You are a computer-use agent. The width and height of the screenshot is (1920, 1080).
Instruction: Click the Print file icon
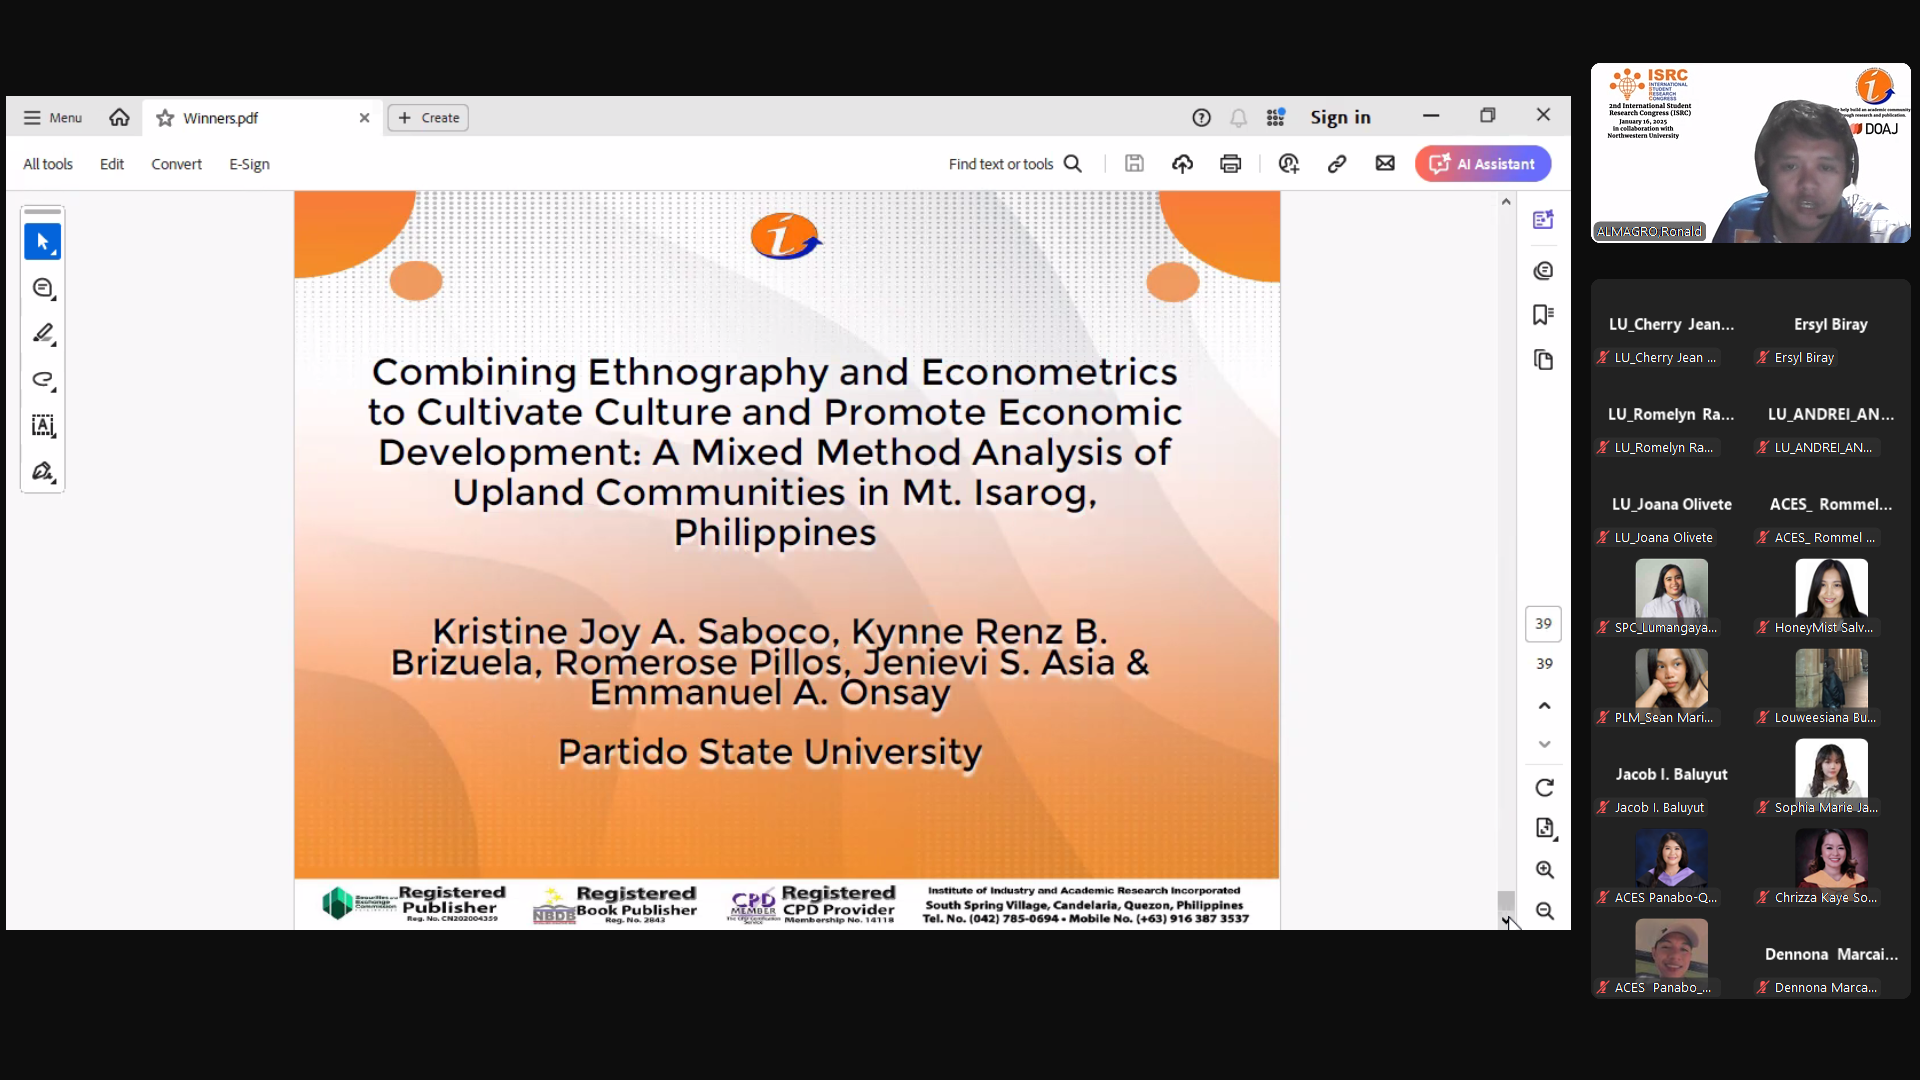click(x=1230, y=164)
